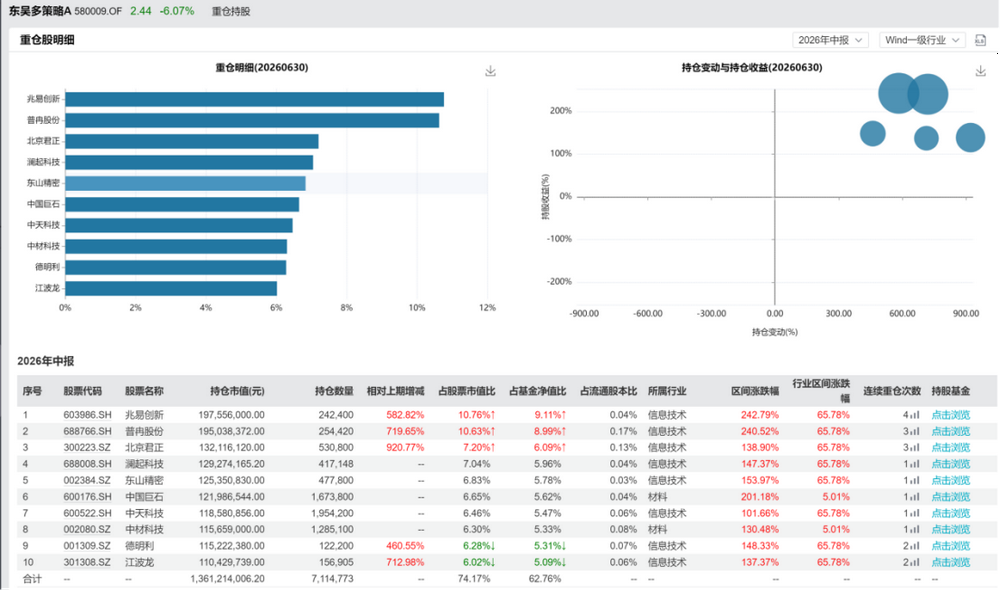Switch to the 重仓持股 tab
This screenshot has width=1000, height=591.
click(231, 11)
